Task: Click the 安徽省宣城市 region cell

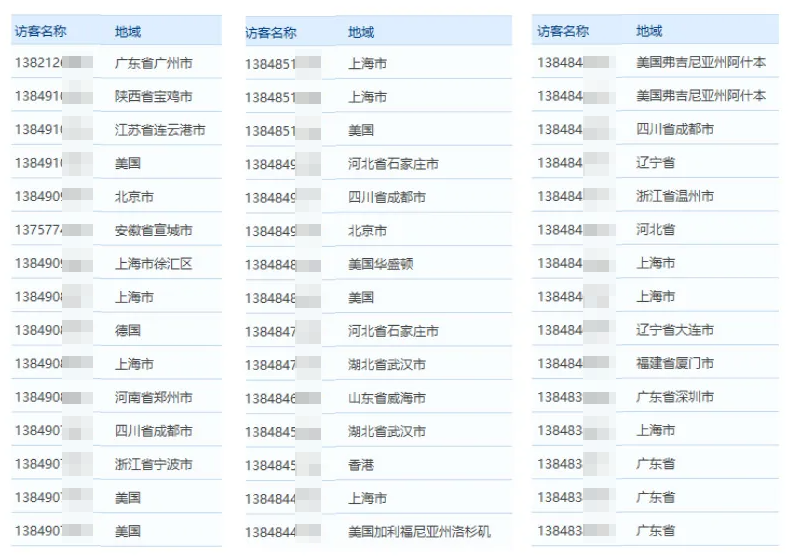Action: point(153,230)
